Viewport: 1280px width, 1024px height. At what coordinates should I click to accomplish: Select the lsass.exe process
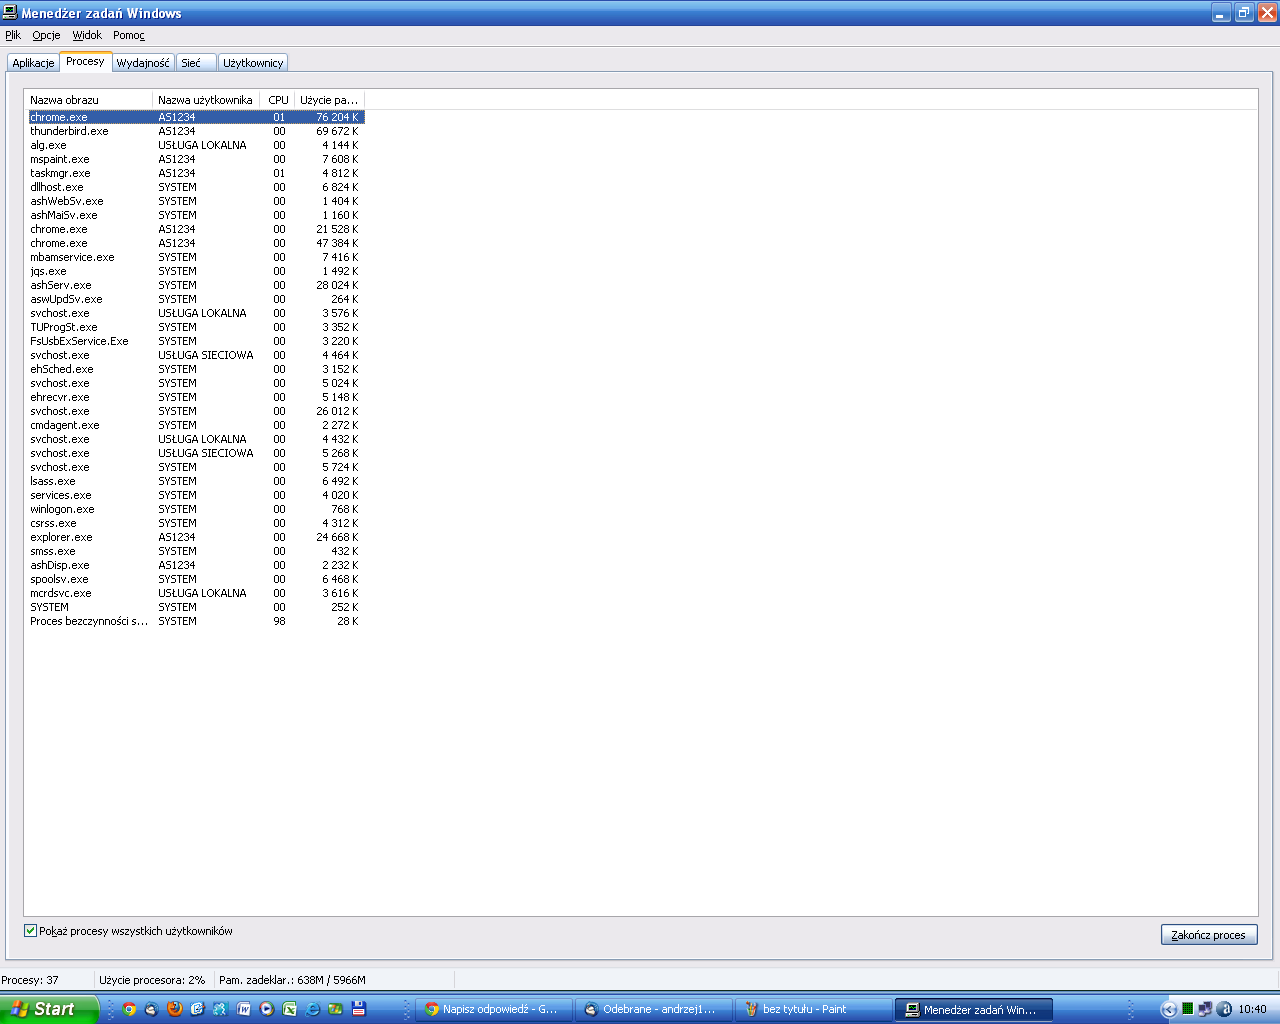point(196,481)
